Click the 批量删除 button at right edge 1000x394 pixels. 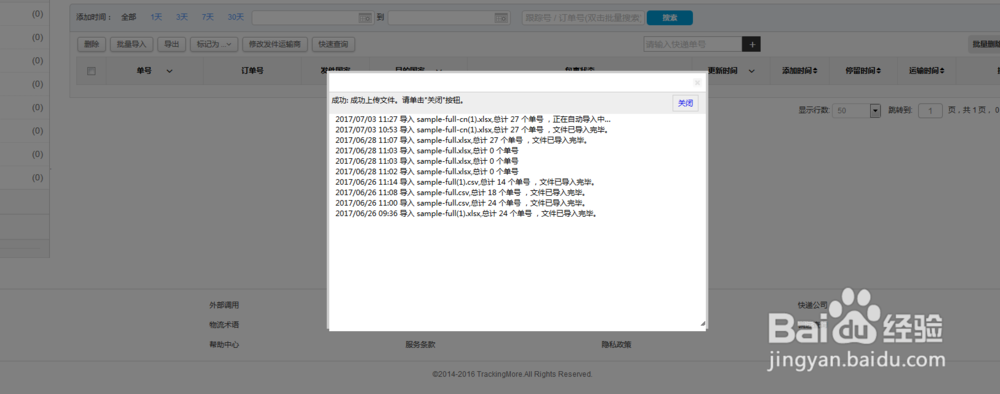click(x=984, y=45)
